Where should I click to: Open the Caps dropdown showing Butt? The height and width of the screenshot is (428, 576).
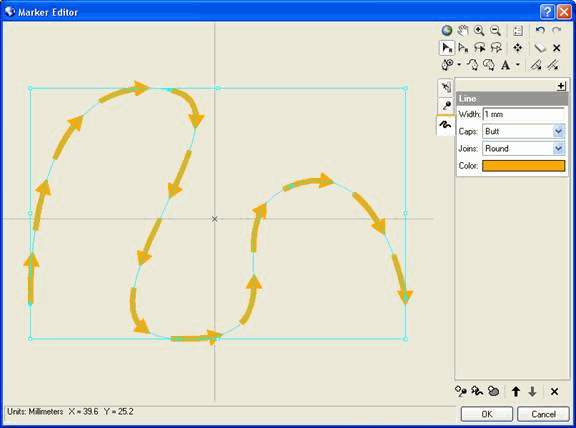523,131
